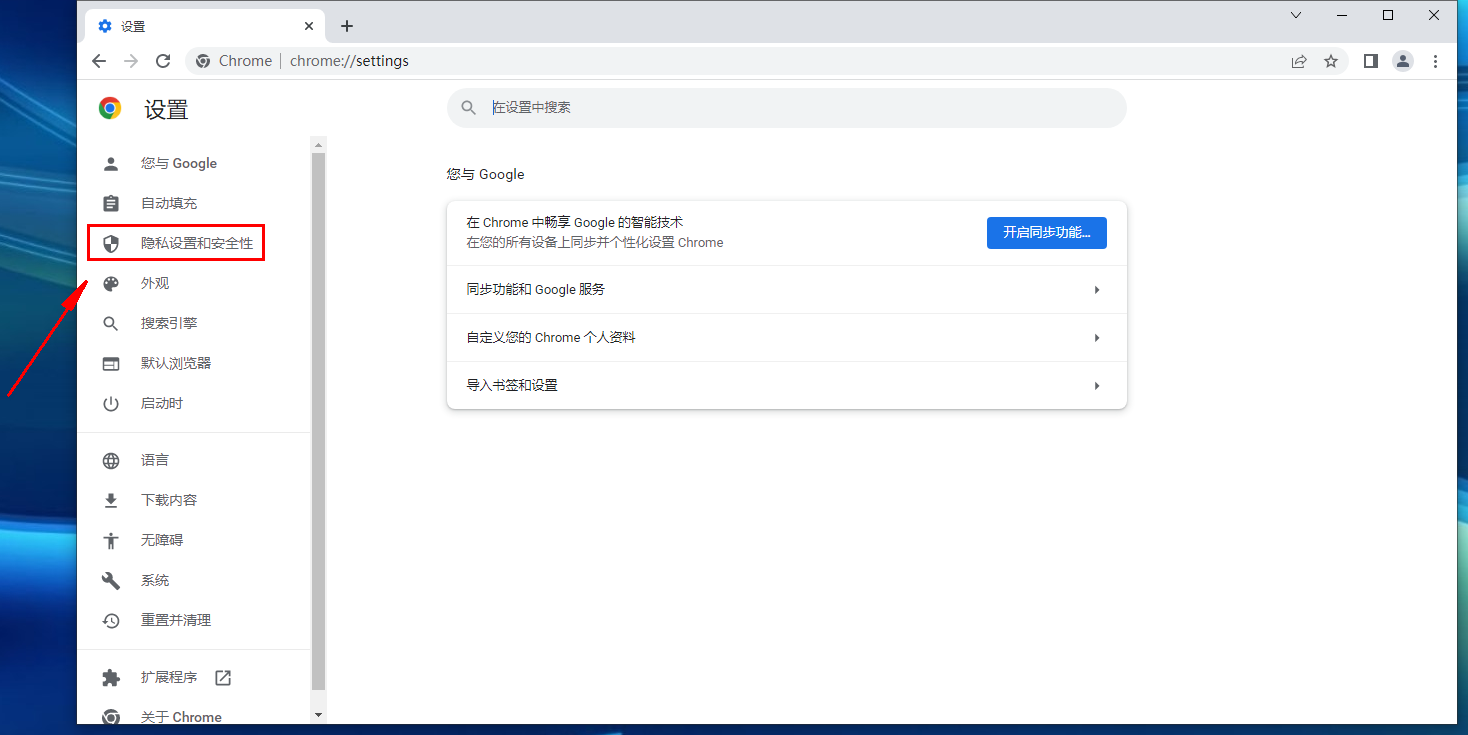
Task: Click the globe icon for 语言
Action: [x=111, y=460]
